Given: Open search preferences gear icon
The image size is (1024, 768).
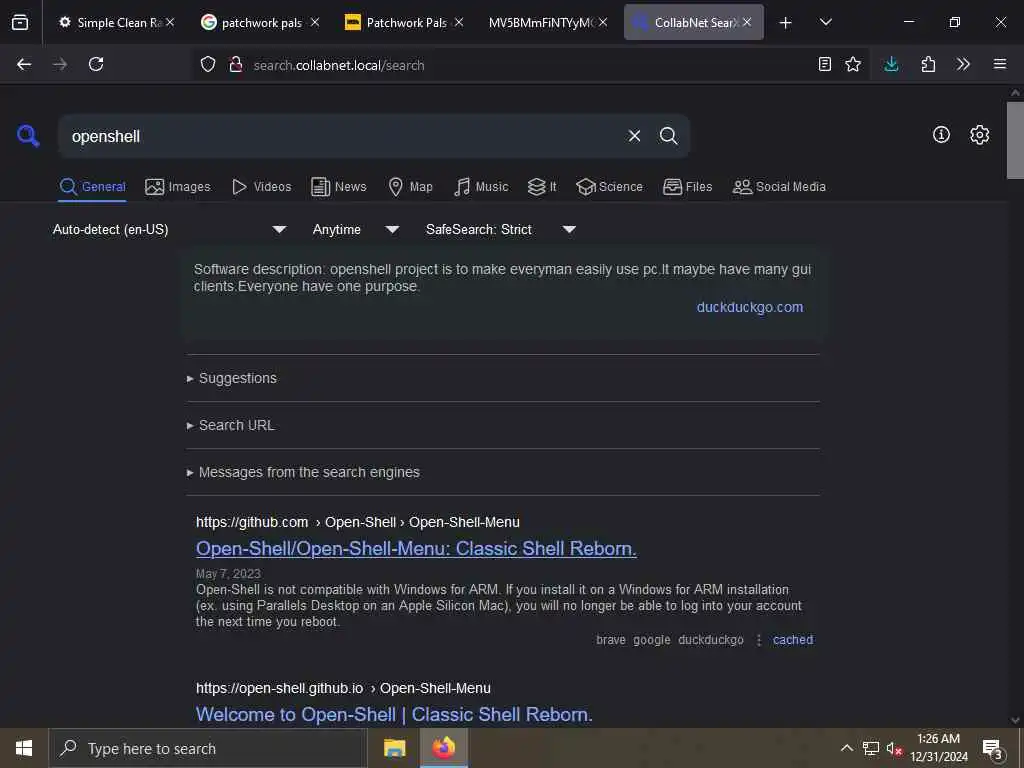Looking at the screenshot, I should tap(979, 135).
